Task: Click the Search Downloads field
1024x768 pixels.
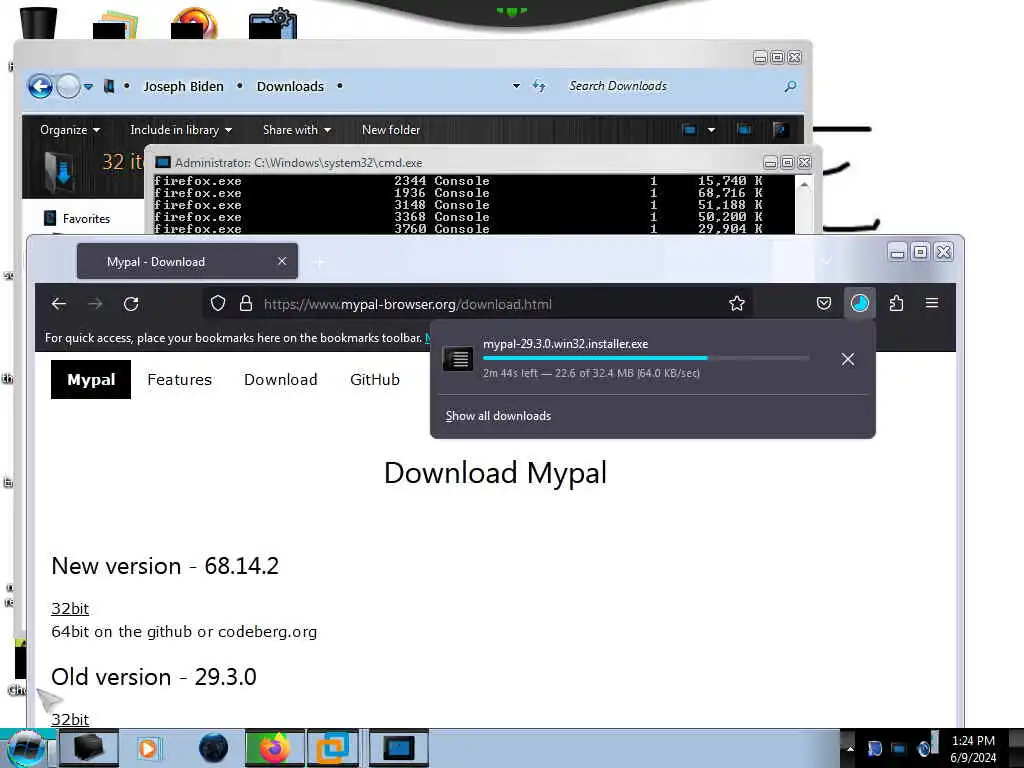Action: pyautogui.click(x=673, y=86)
